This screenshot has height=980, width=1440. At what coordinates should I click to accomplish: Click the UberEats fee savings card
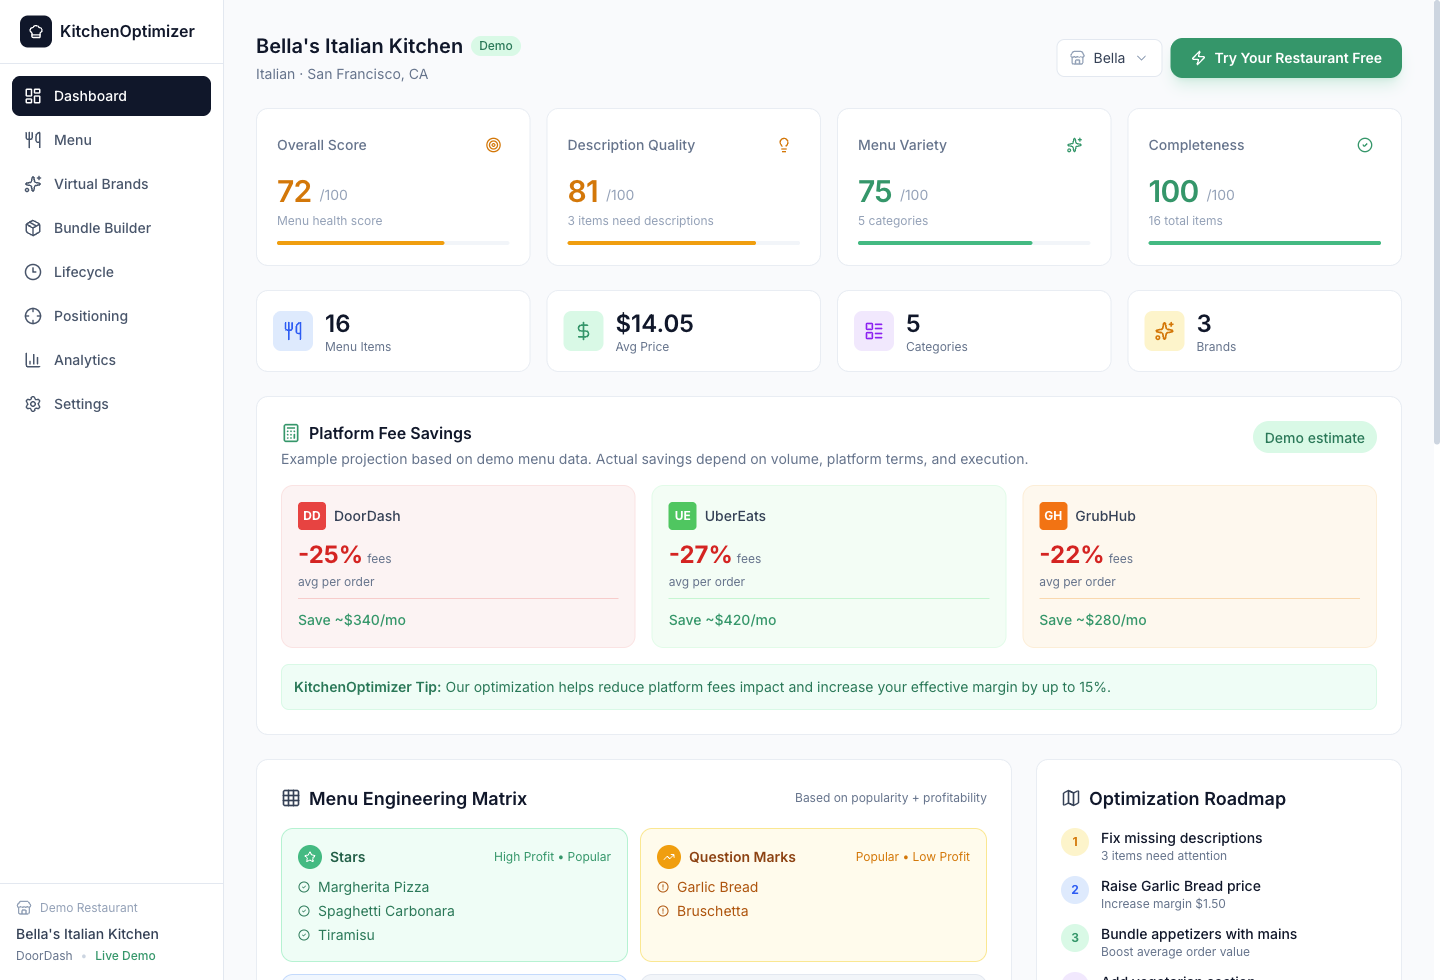(x=829, y=566)
